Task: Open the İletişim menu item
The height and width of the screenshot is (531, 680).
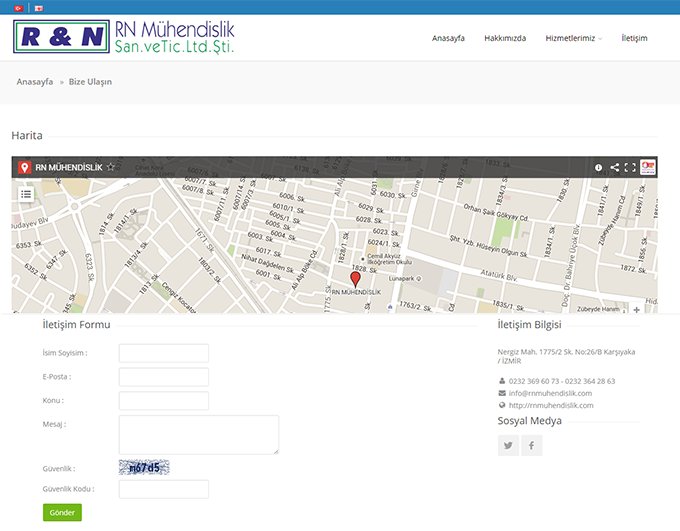Action: (x=634, y=38)
